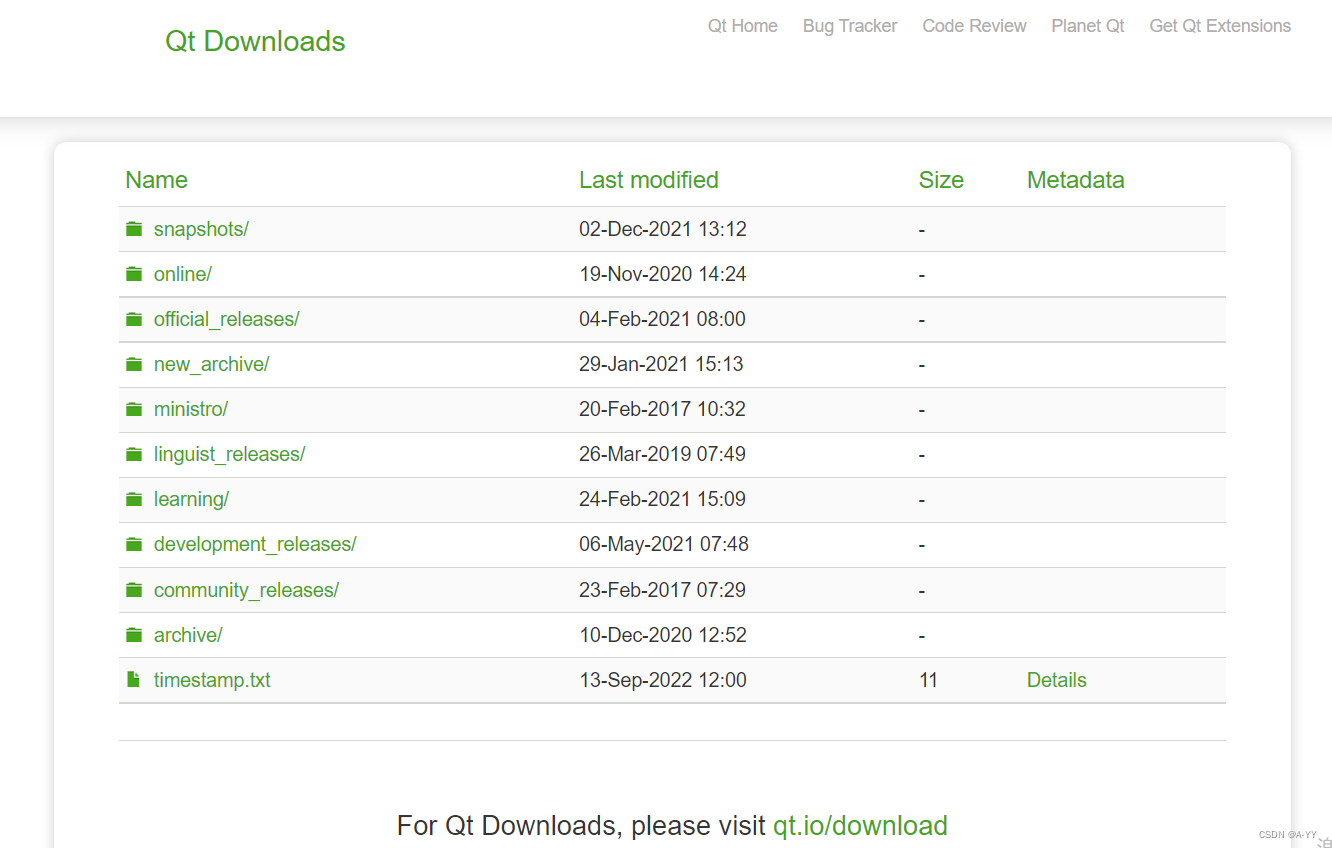This screenshot has height=848, width=1332.
Task: Click the folder icon beside community_releases/
Action: 134,590
